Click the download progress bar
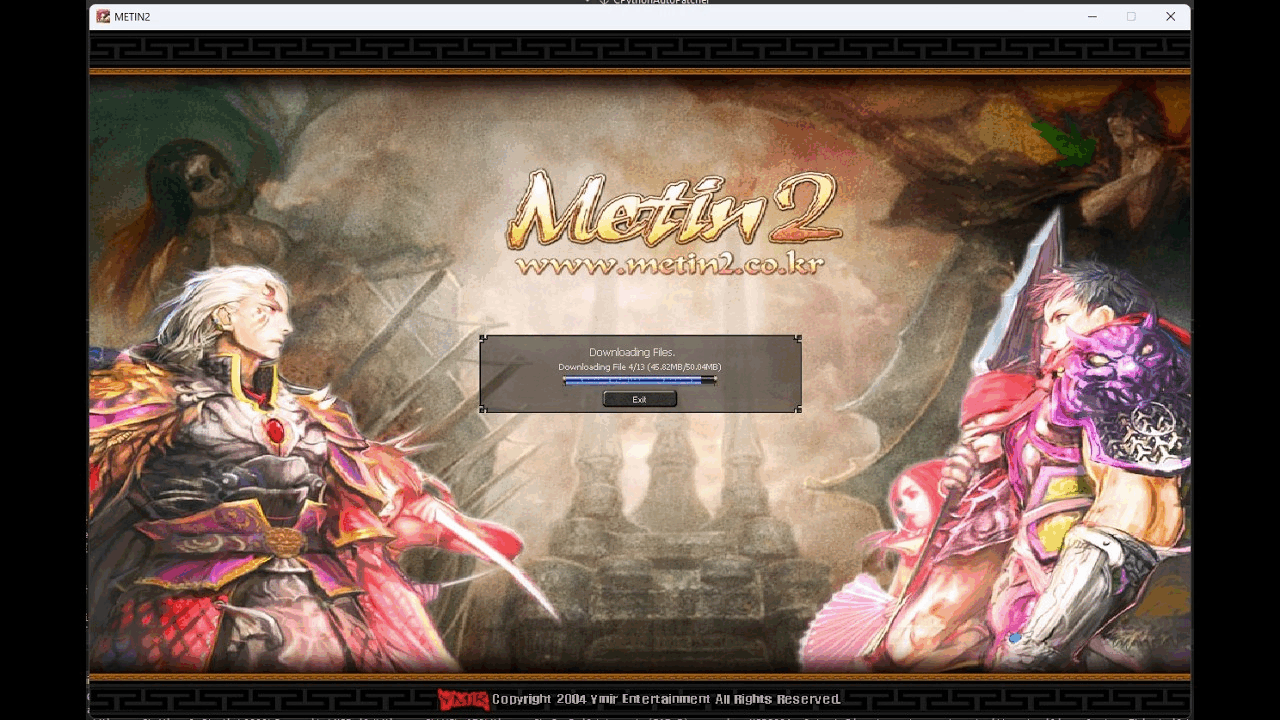 tap(640, 380)
